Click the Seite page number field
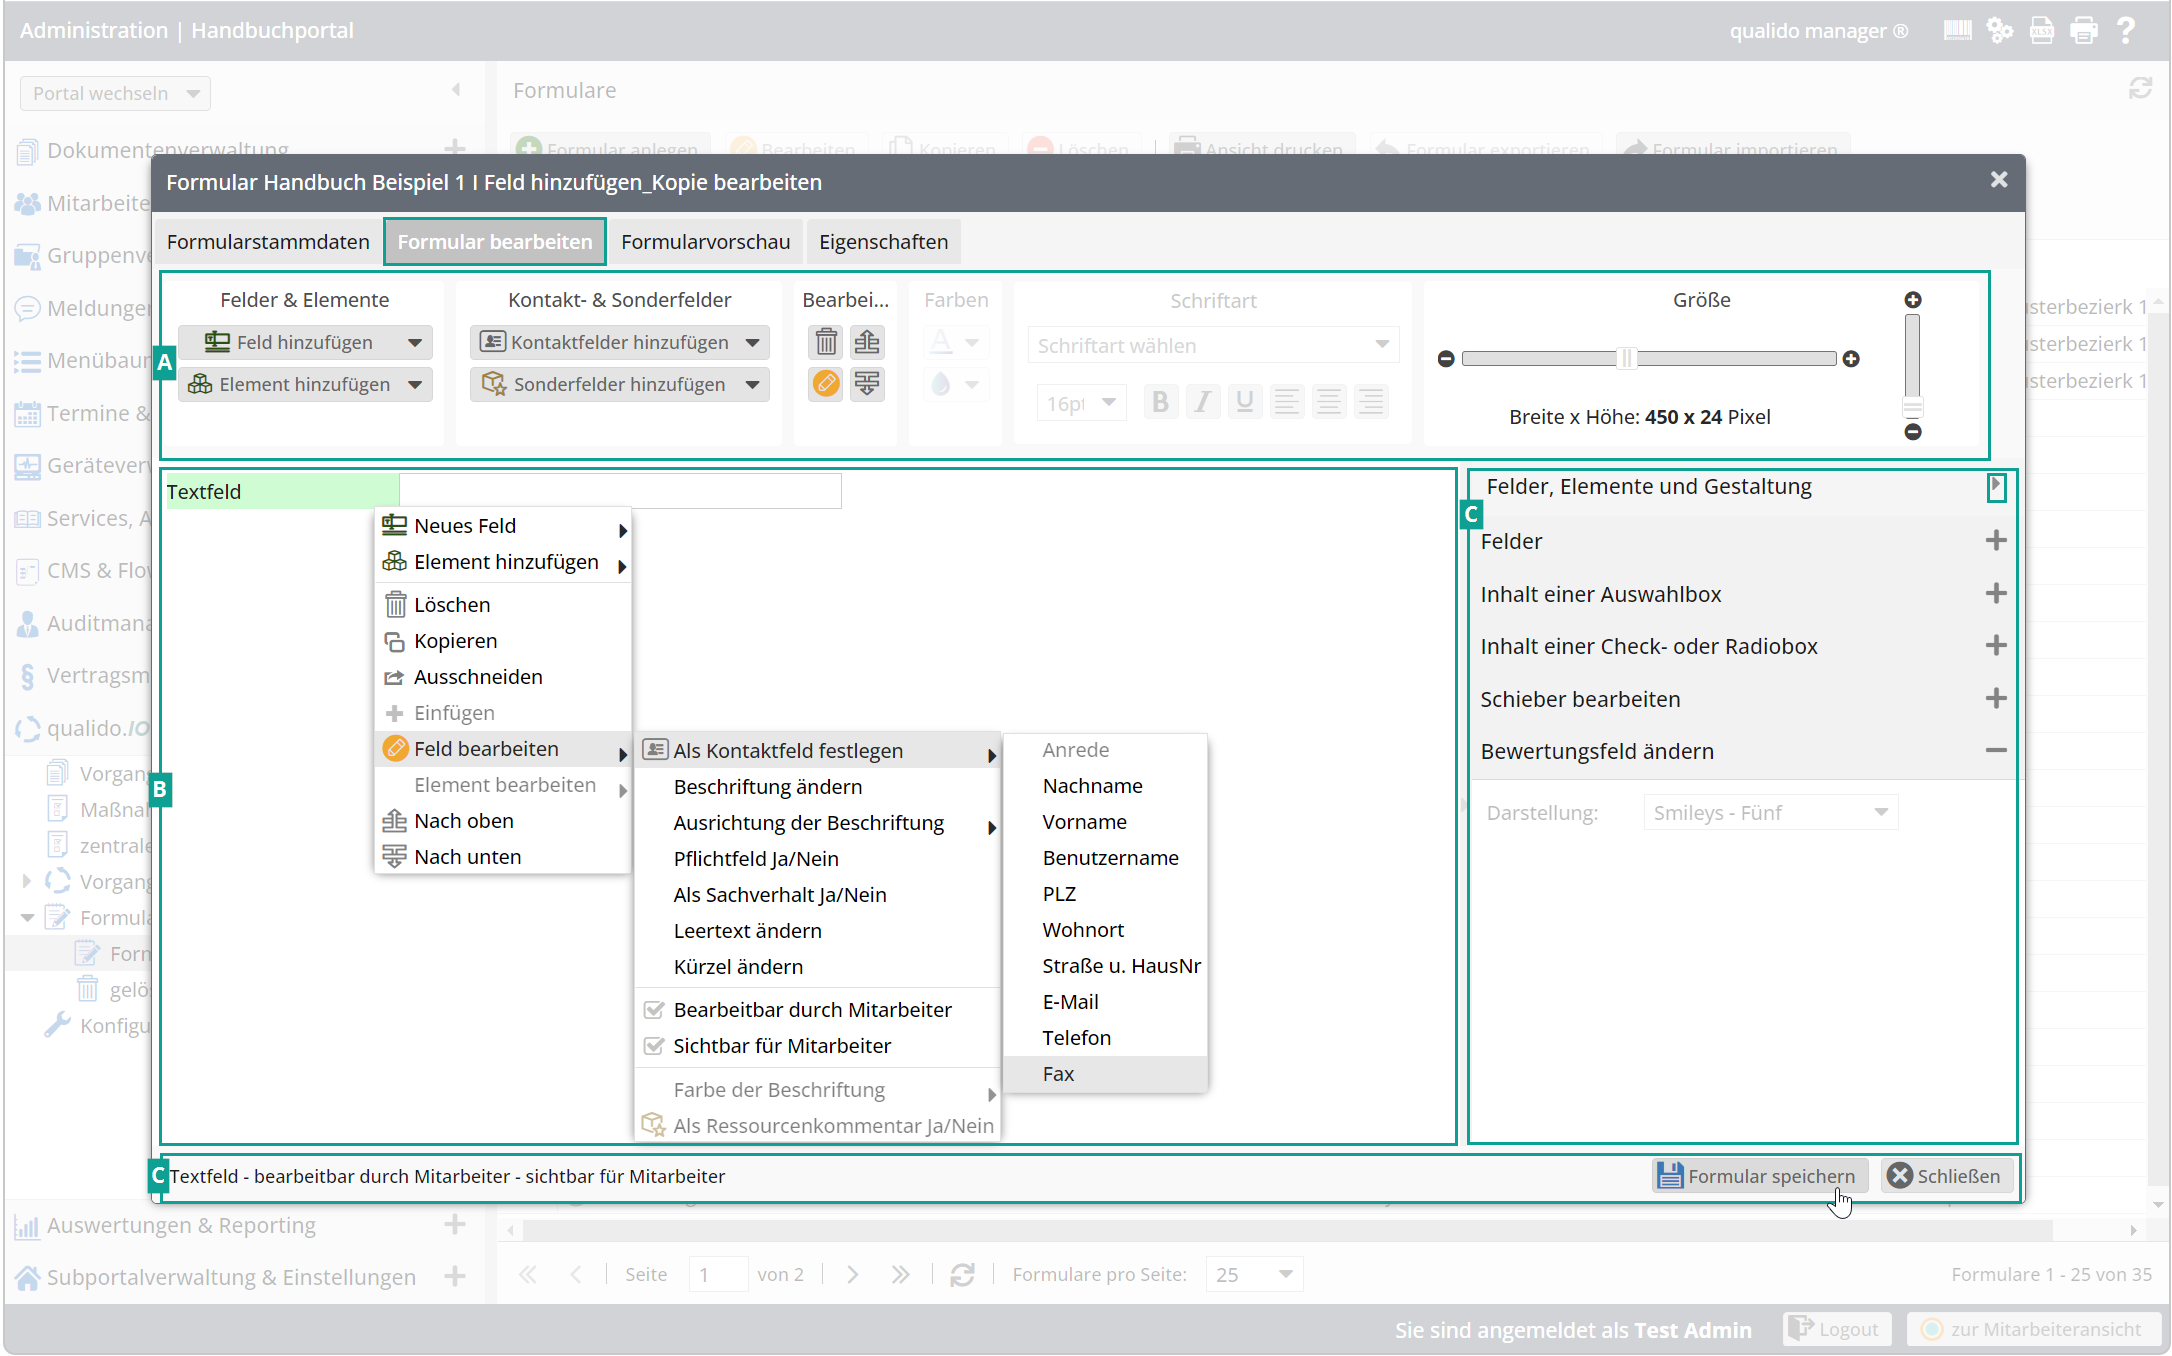This screenshot has height=1356, width=2172. pos(718,1275)
